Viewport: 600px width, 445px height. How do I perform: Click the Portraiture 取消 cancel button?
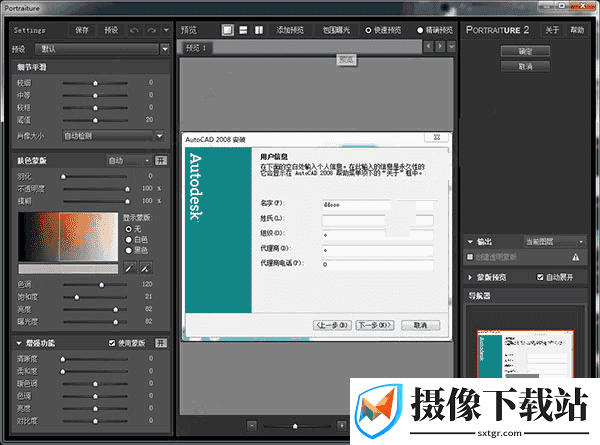click(x=525, y=66)
